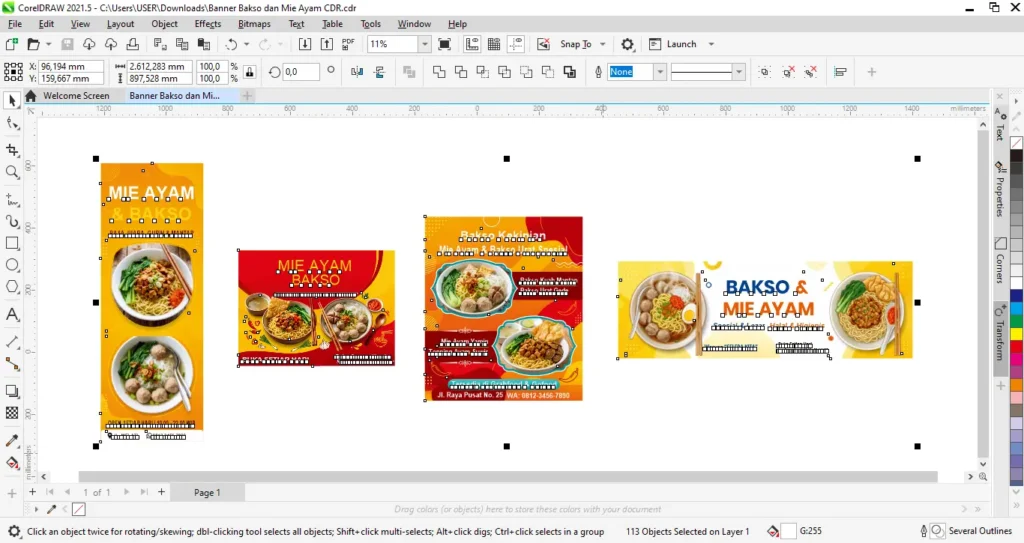Click the Print icon

[x=133, y=44]
